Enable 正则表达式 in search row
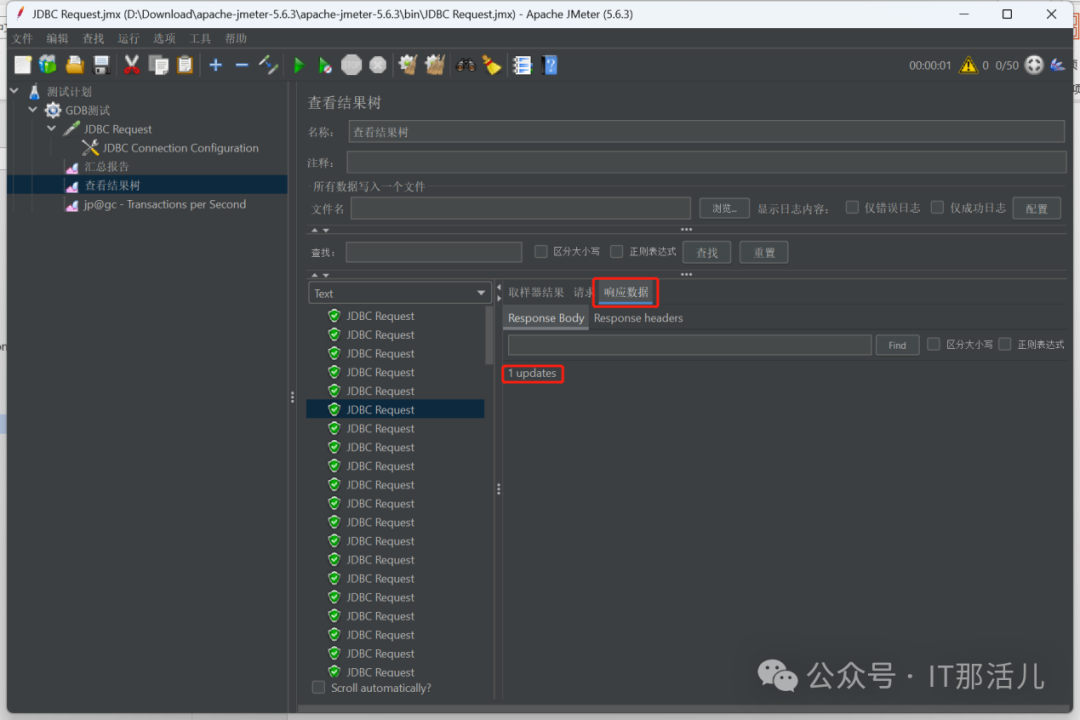1080x720 pixels. 616,251
